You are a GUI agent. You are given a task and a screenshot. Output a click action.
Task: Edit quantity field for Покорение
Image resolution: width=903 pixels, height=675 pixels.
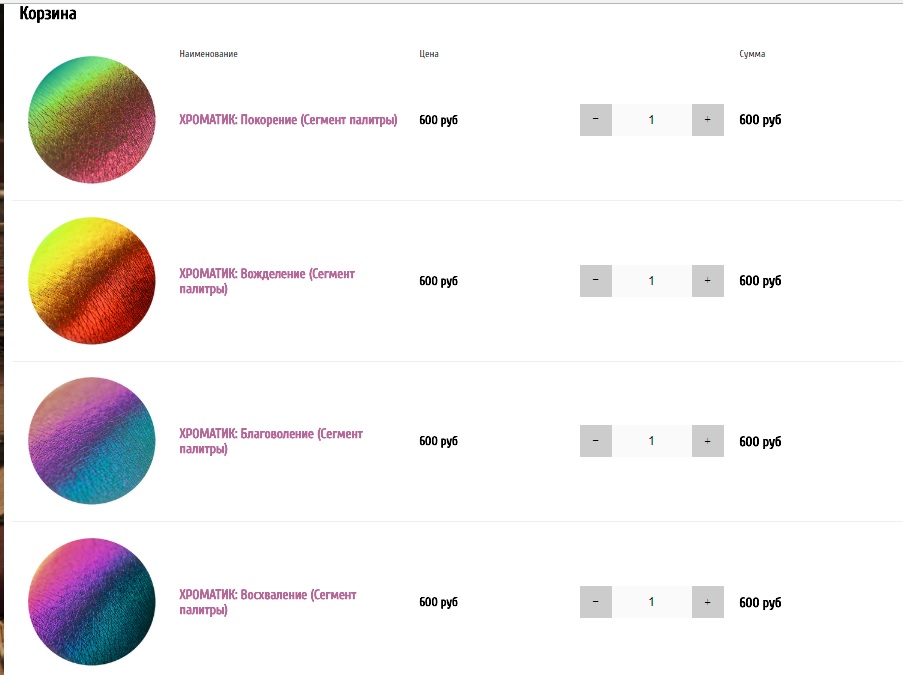[x=651, y=120]
